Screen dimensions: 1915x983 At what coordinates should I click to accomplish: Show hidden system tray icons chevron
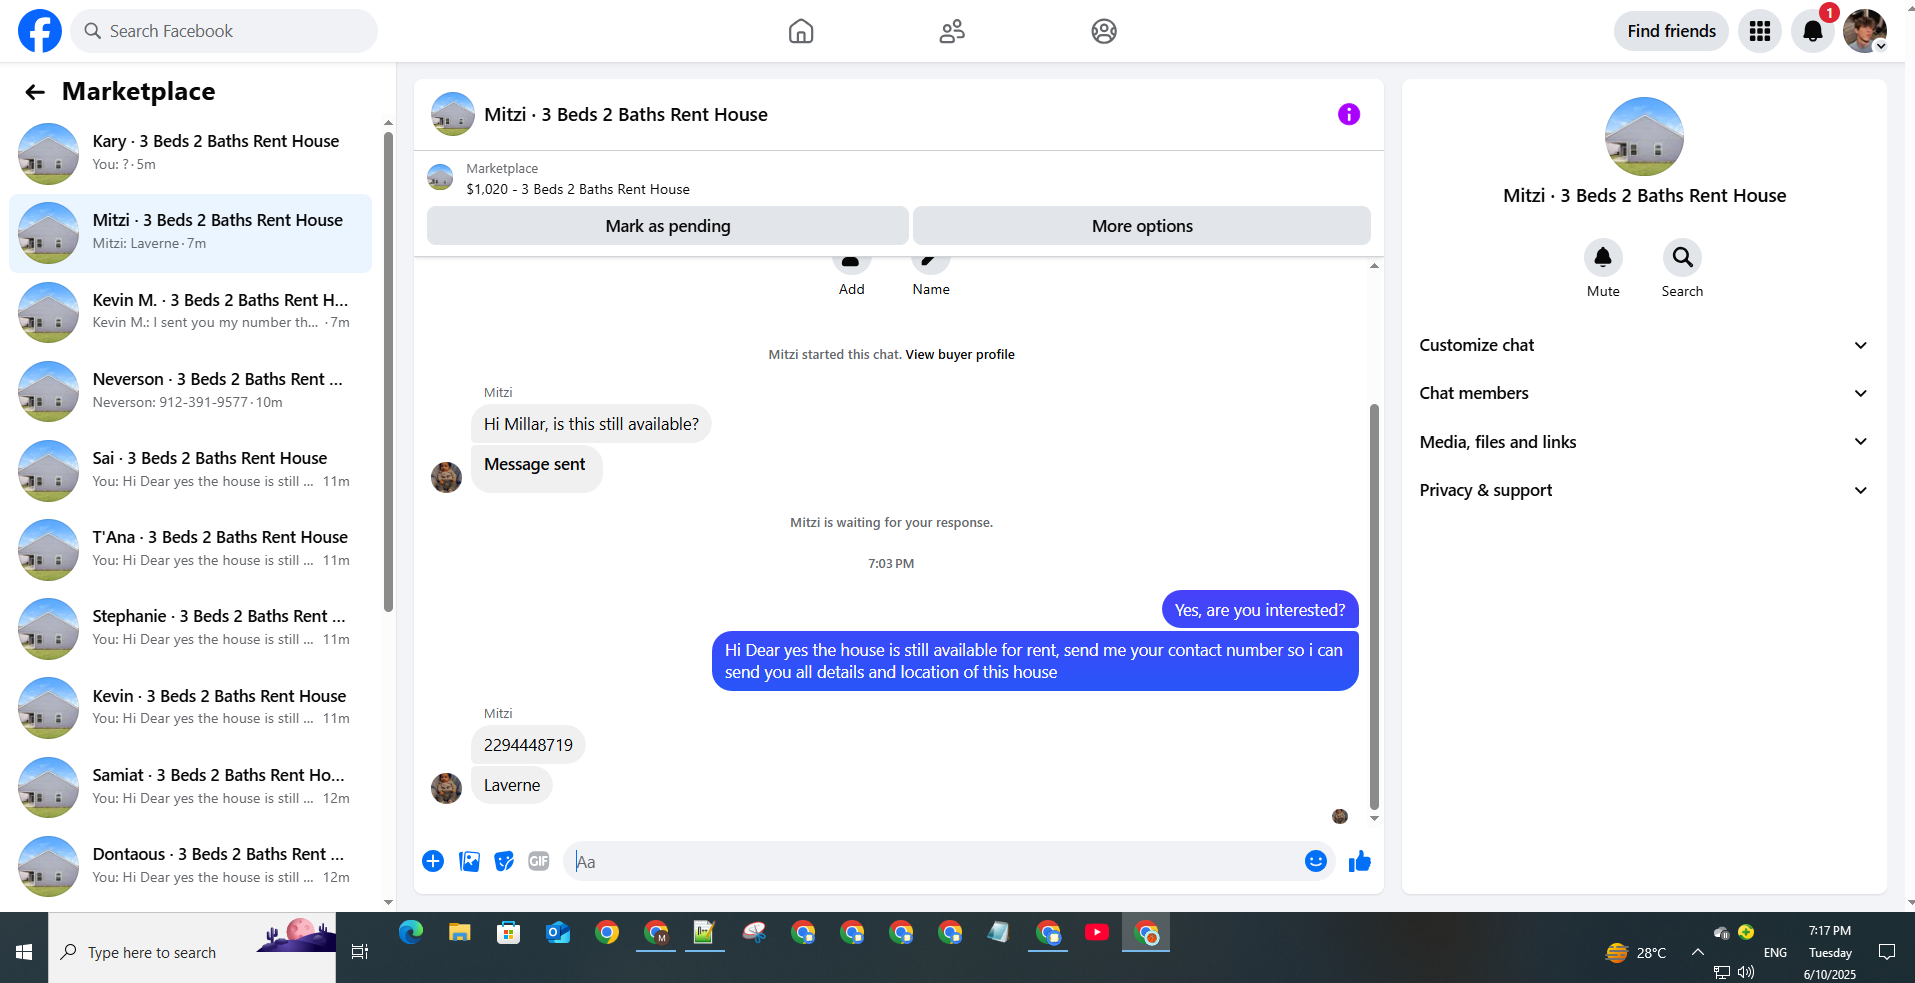pyautogui.click(x=1698, y=952)
